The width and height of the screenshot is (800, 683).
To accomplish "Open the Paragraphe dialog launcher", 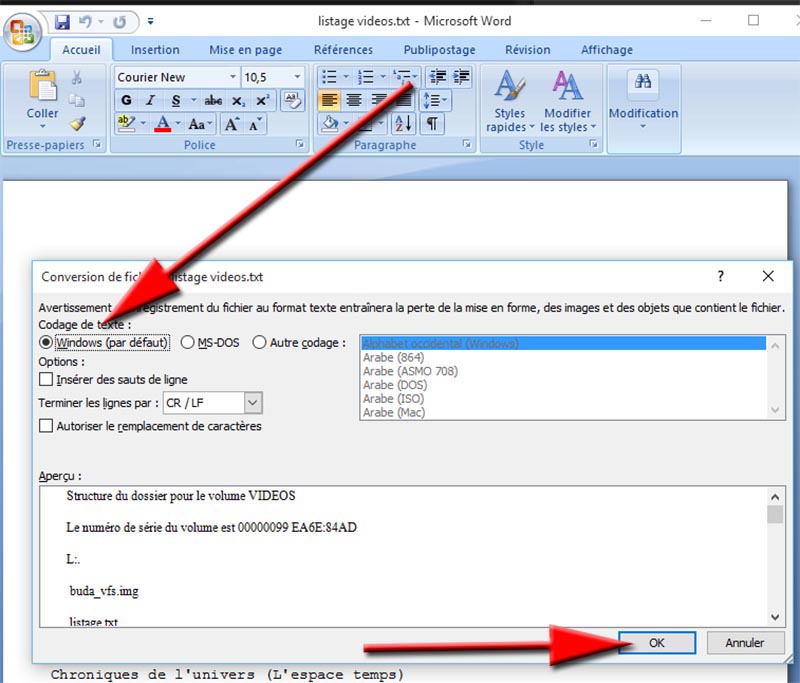I will pyautogui.click(x=467, y=144).
